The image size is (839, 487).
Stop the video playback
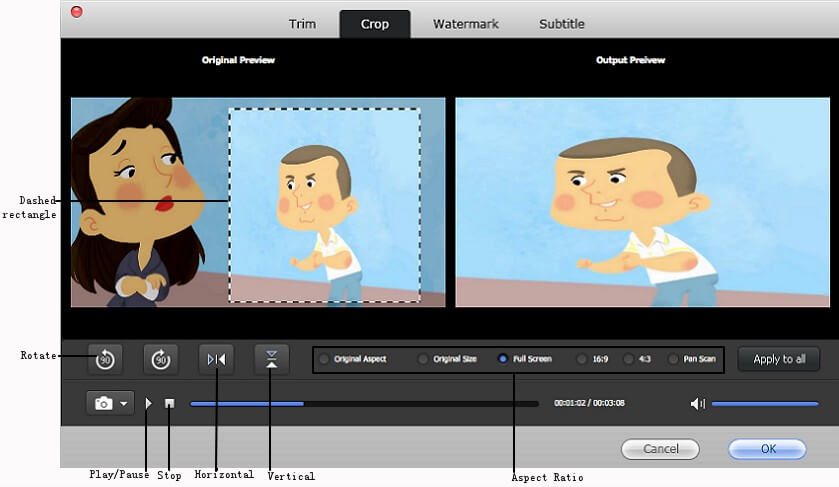pos(169,404)
